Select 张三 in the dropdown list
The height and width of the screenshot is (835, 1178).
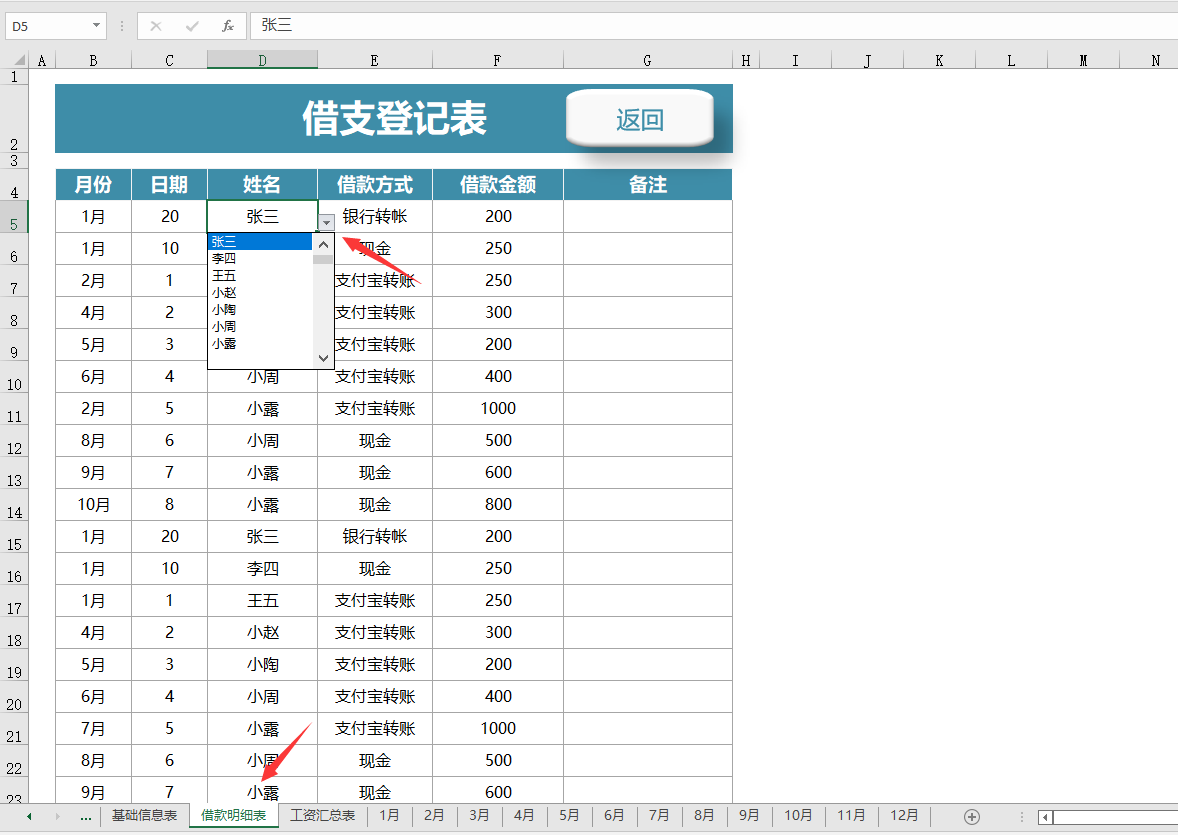pos(260,241)
